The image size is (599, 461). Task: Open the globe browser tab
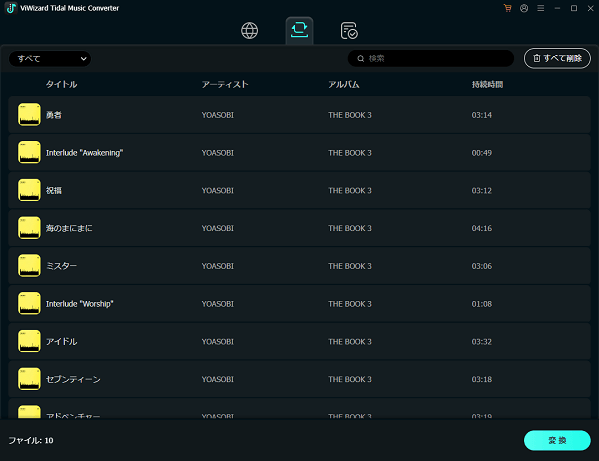(249, 31)
